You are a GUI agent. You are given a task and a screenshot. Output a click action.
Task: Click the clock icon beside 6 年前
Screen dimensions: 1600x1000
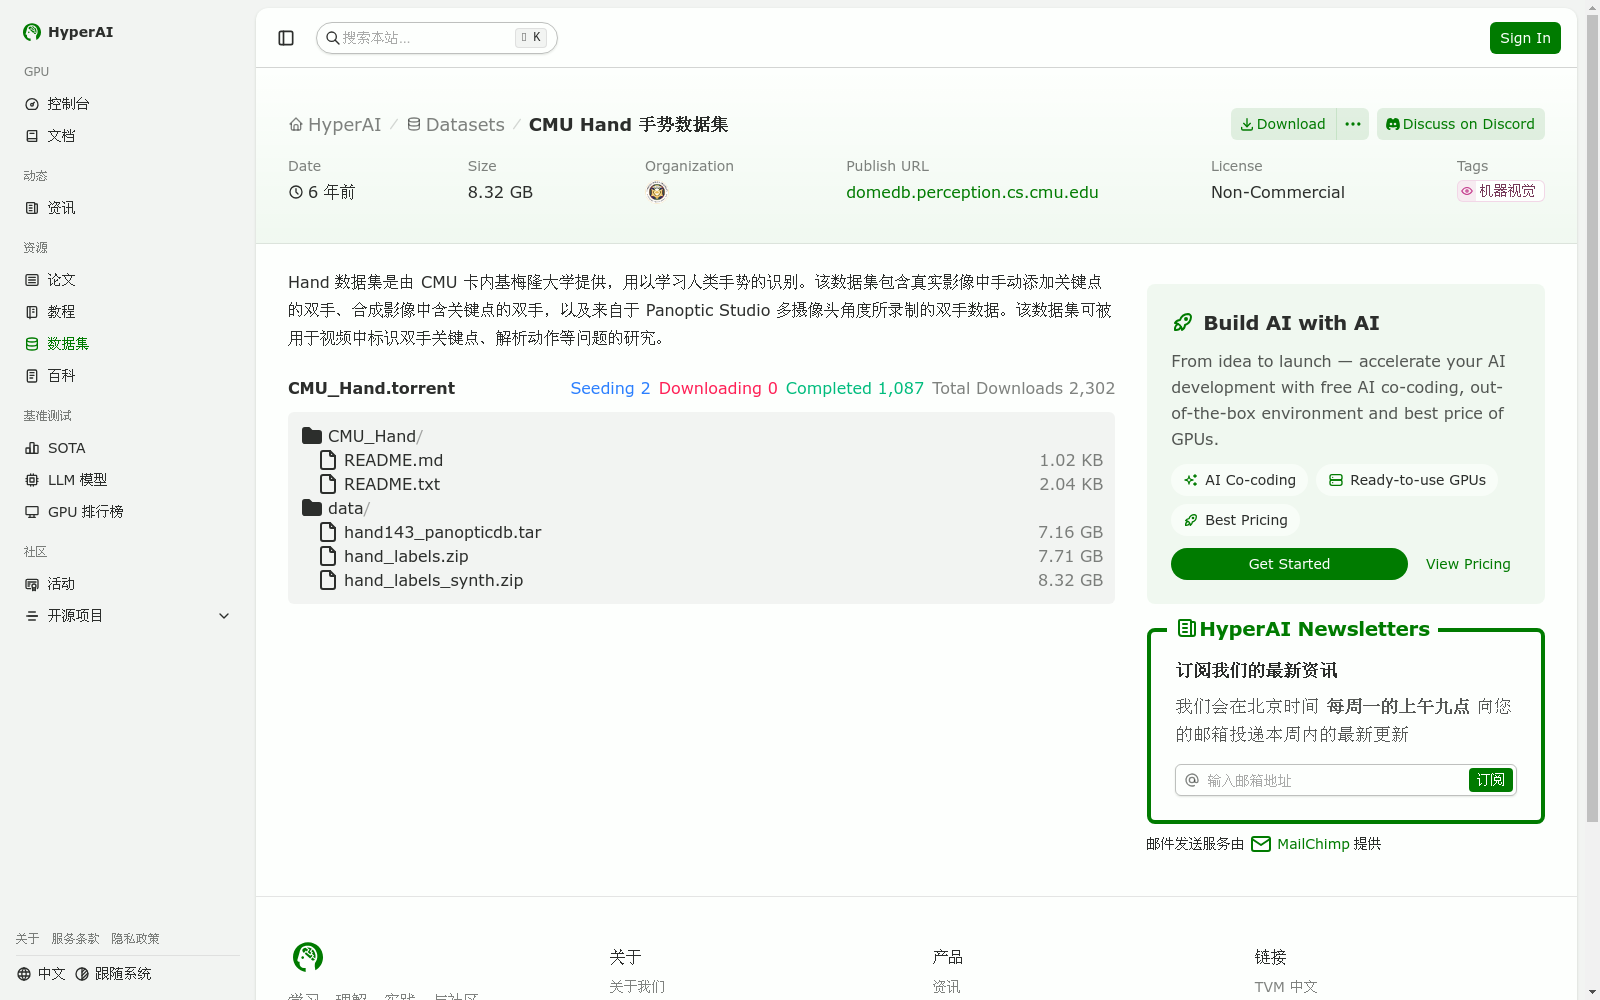tap(296, 192)
